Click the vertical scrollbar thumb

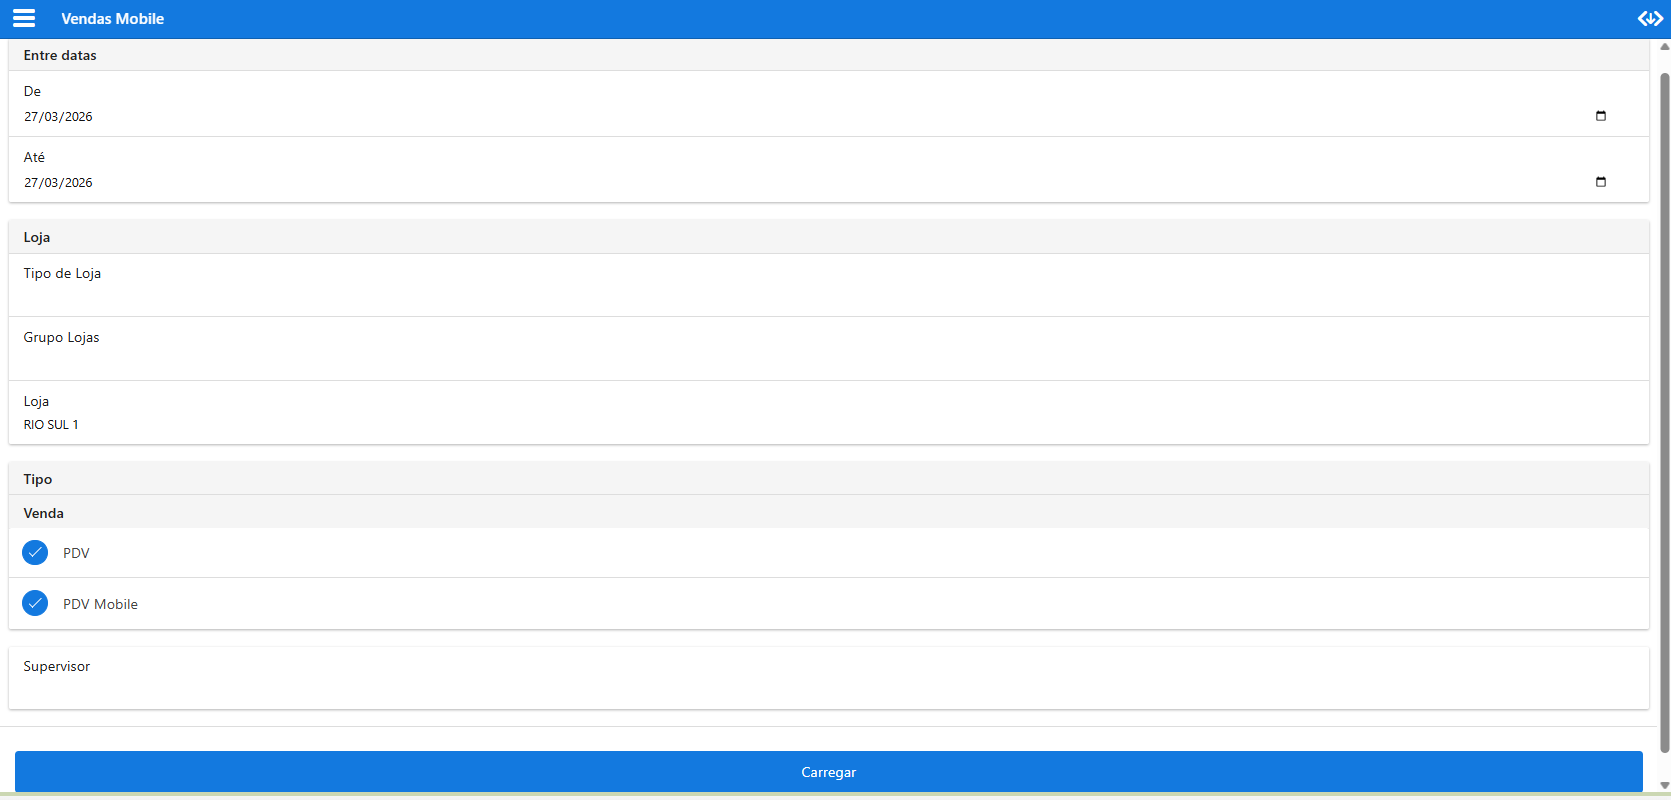[x=1664, y=400]
